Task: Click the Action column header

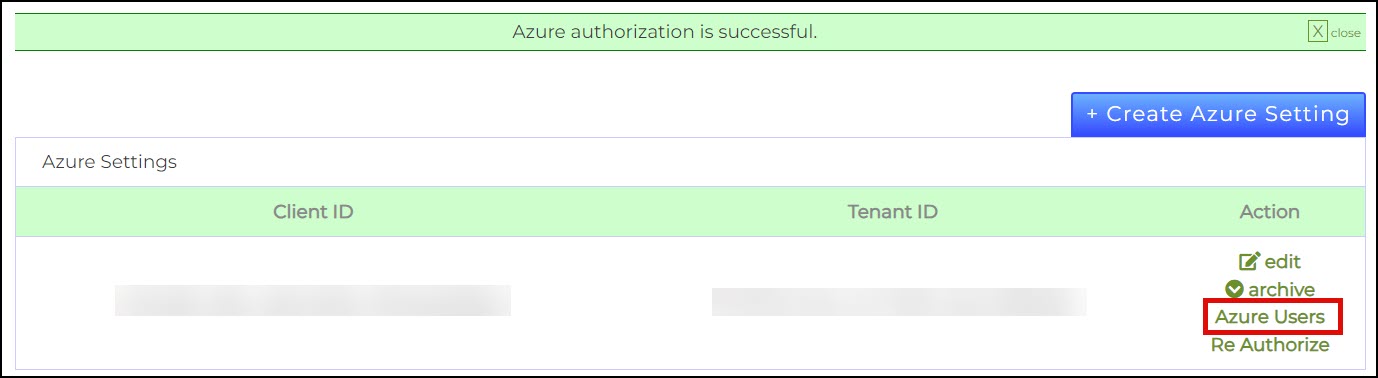Action: (x=1270, y=212)
